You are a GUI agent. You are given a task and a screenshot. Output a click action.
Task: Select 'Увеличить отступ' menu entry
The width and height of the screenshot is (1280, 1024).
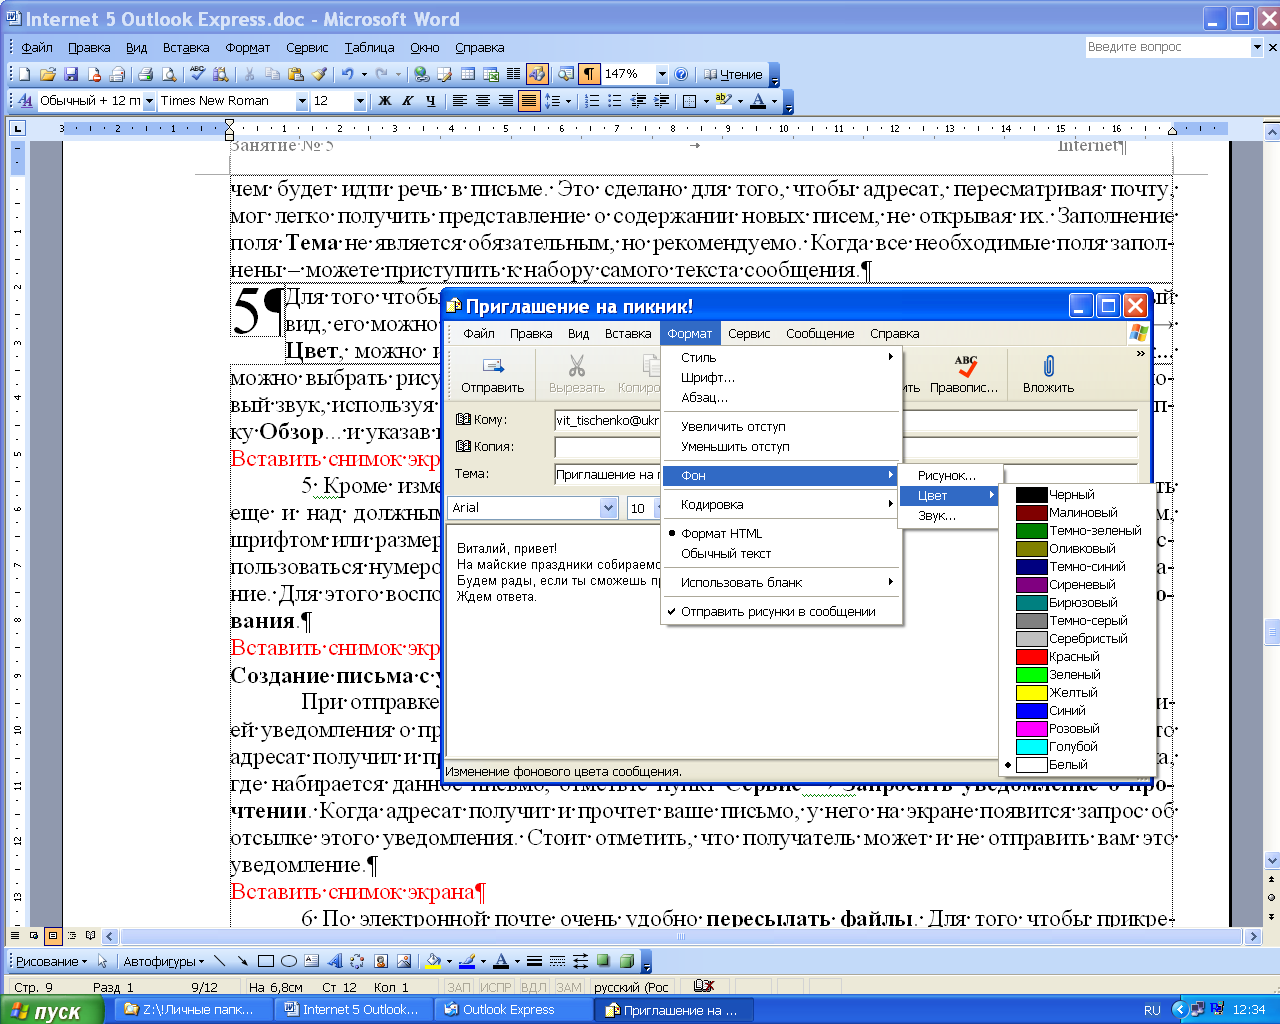tap(783, 426)
